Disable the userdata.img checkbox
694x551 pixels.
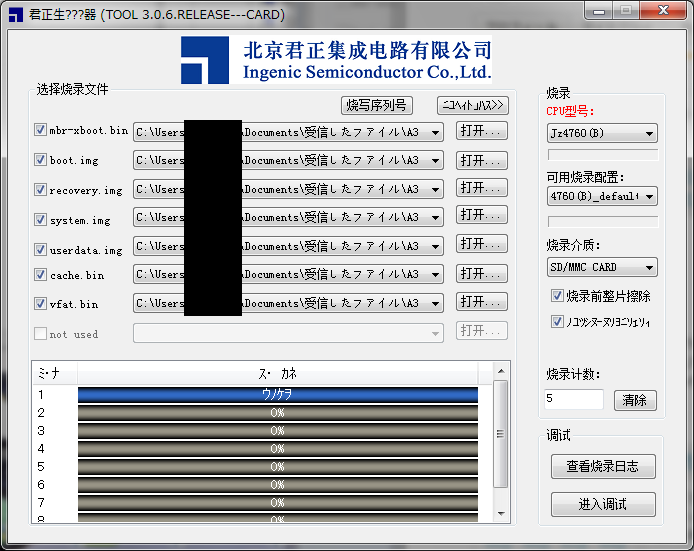click(40, 249)
